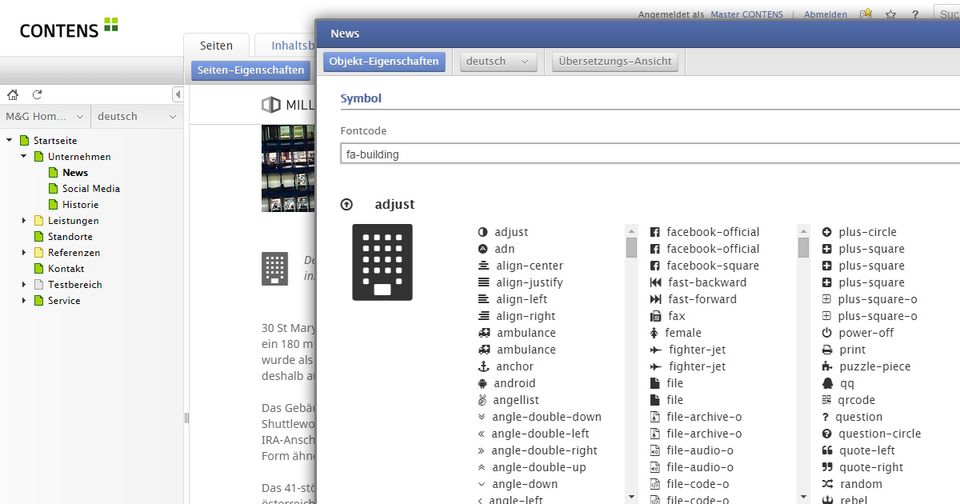960x504 pixels.
Task: Click the help question mark icon
Action: pos(915,15)
